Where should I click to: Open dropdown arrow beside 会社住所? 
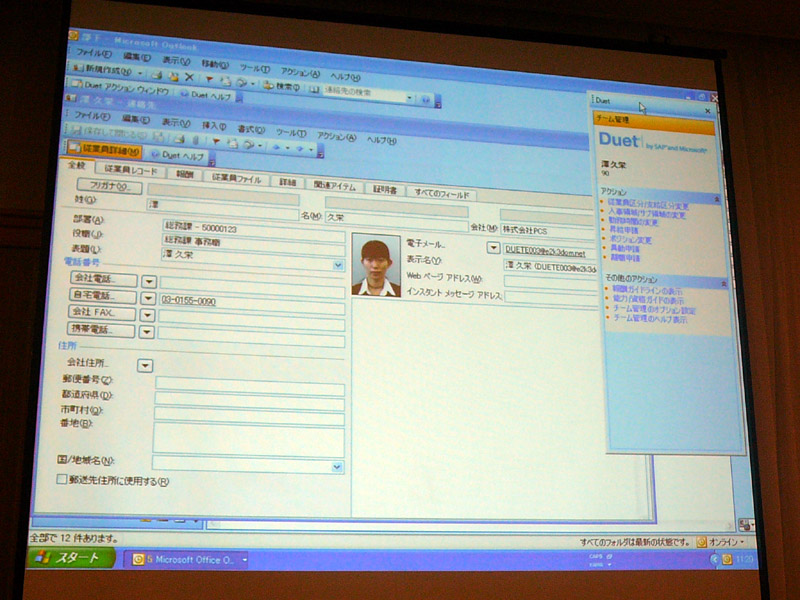144,364
